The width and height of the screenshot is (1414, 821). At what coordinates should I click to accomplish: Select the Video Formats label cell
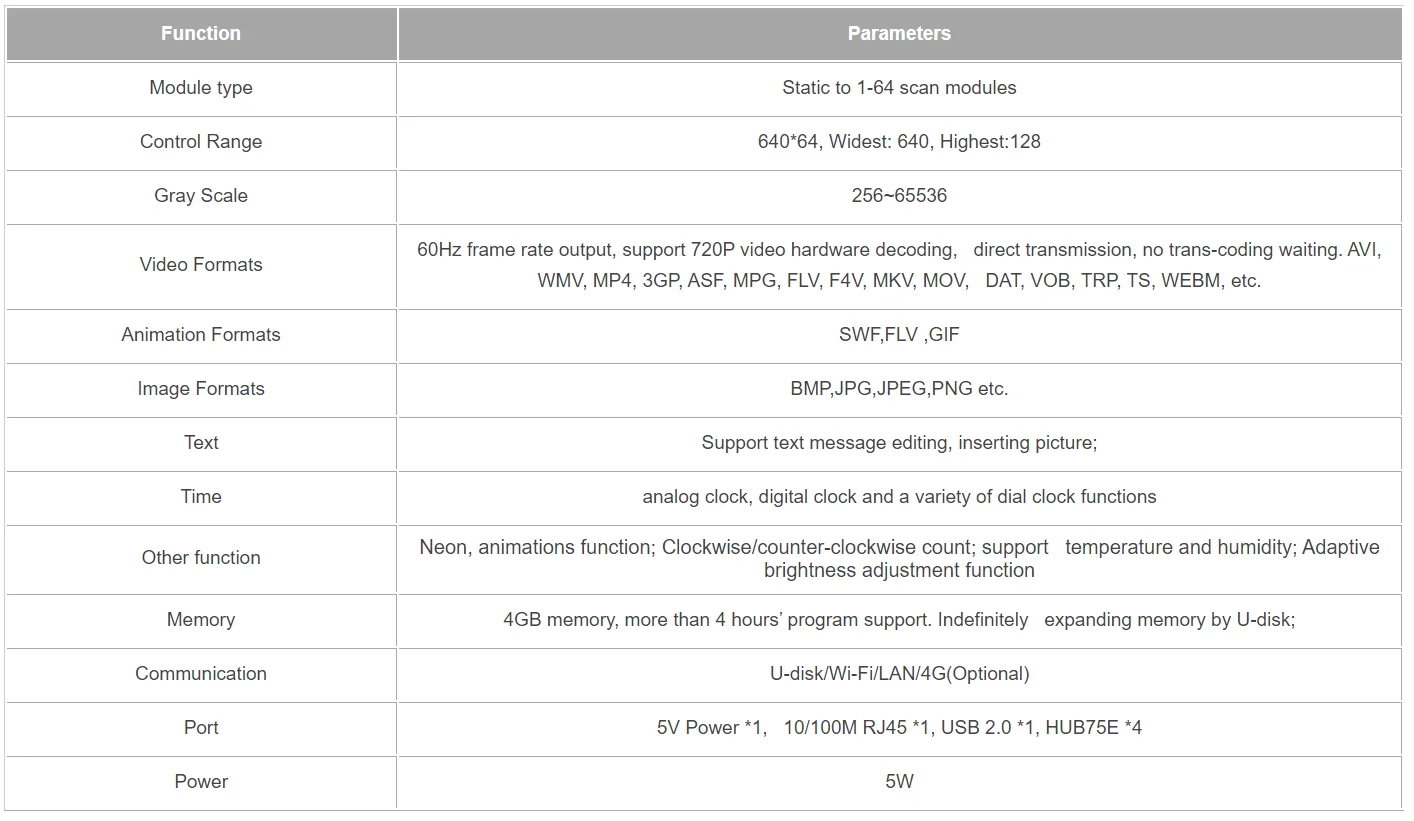201,265
